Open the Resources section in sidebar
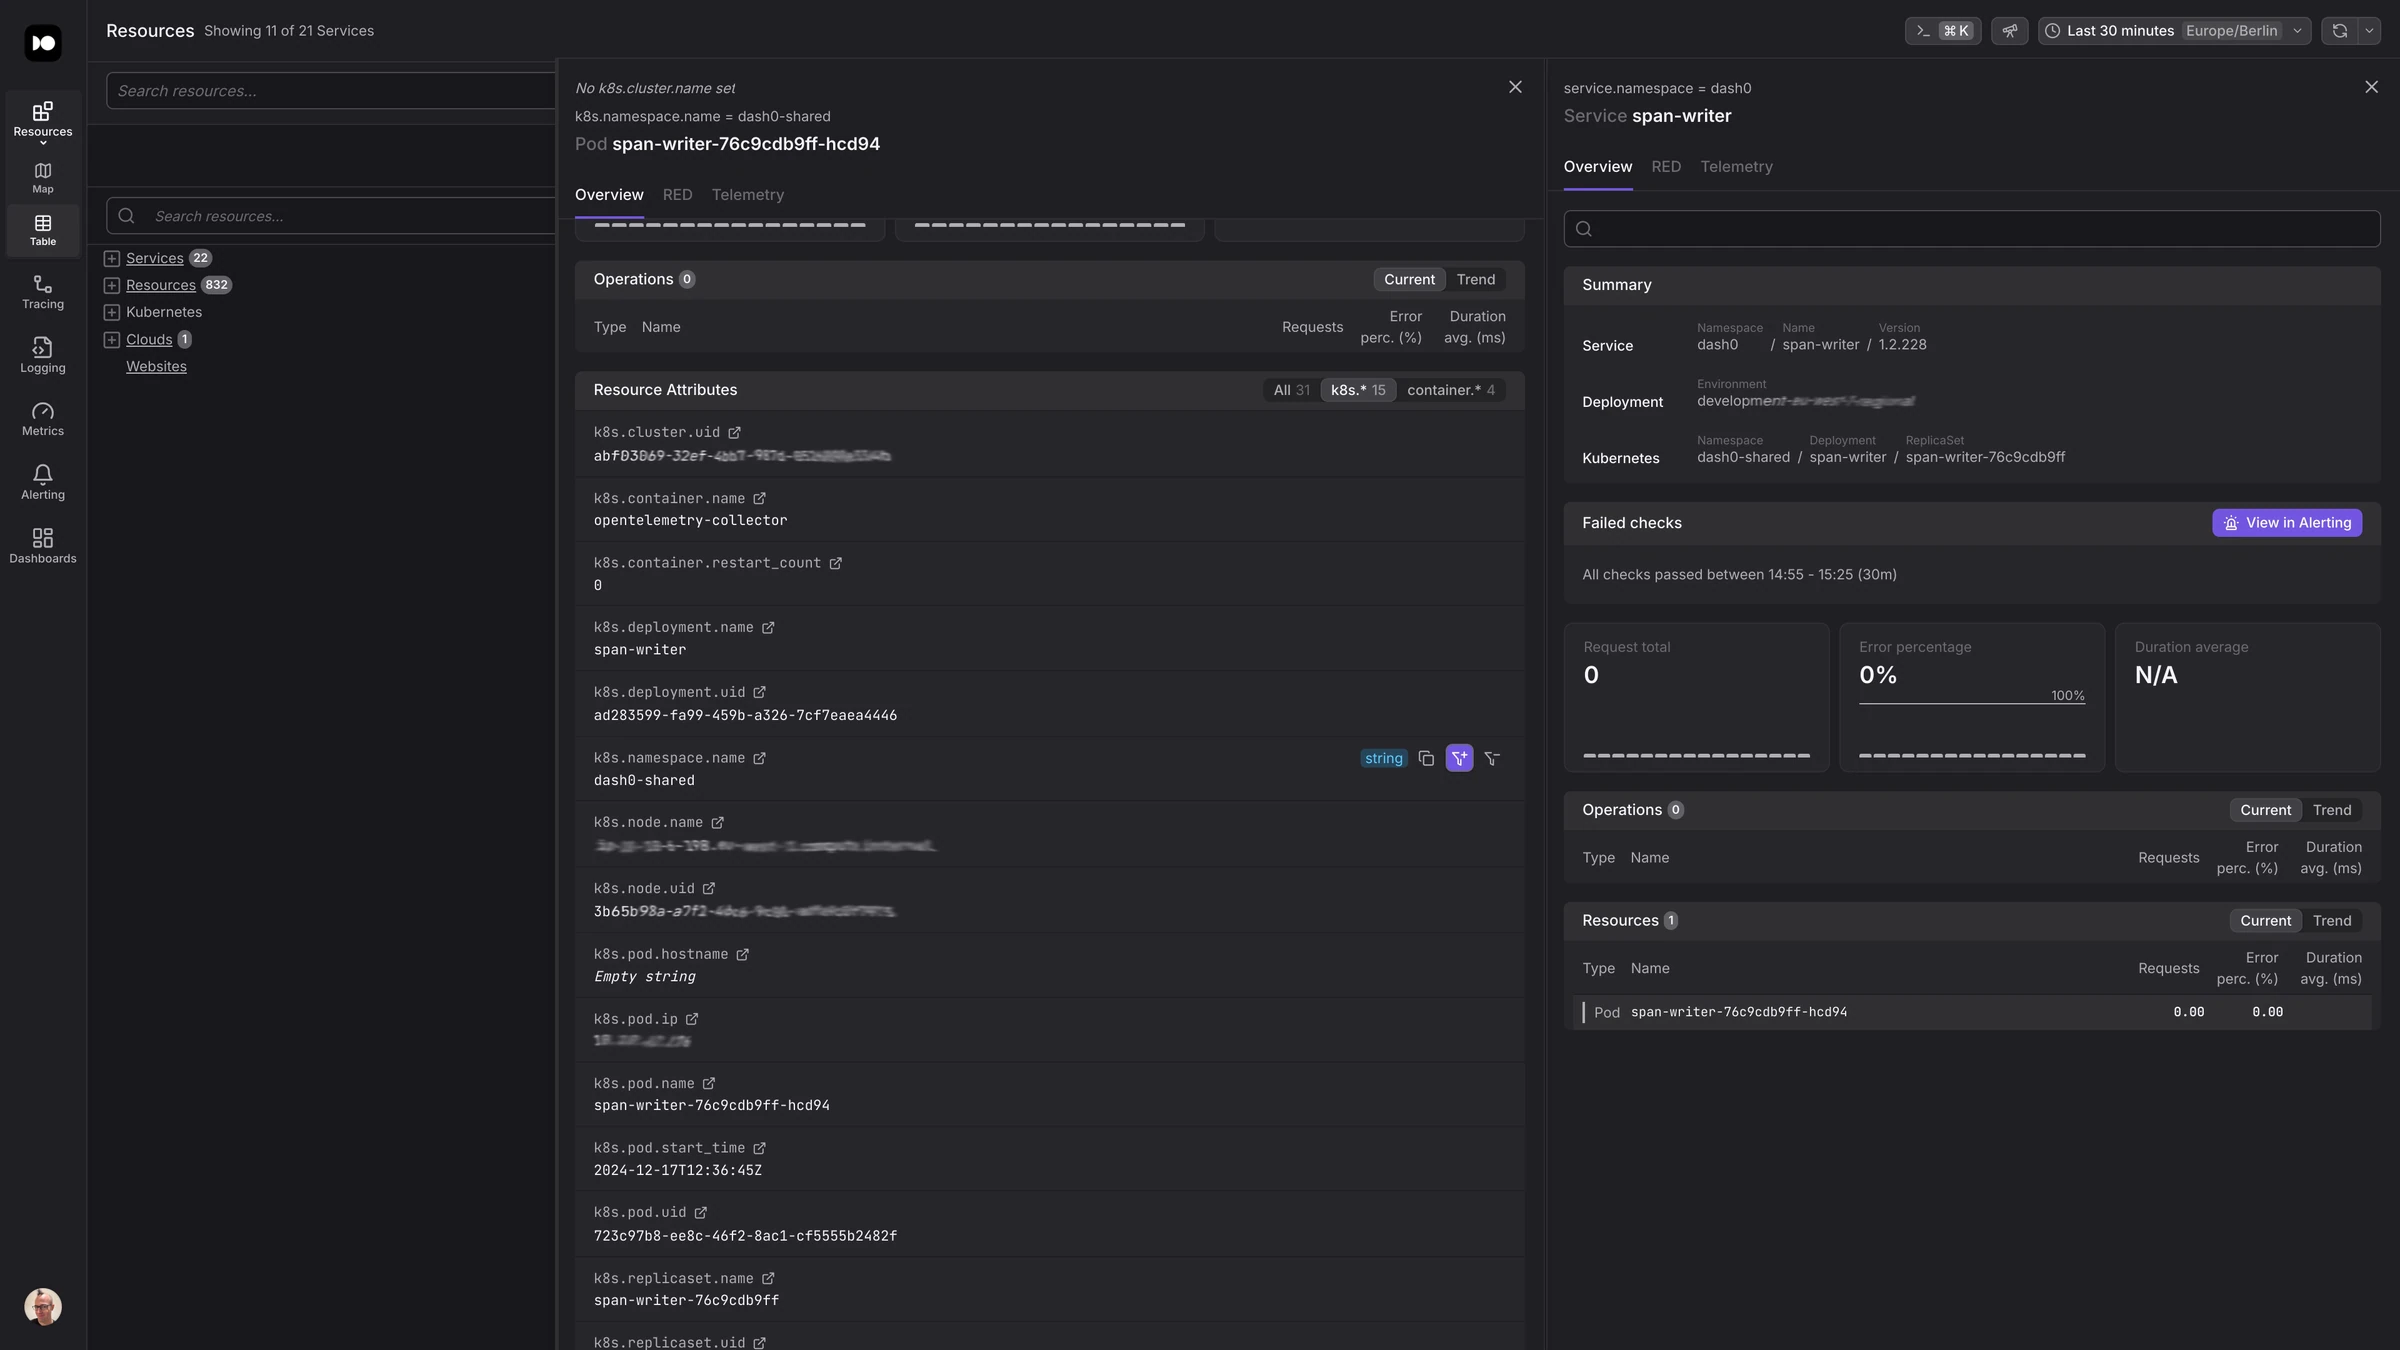The height and width of the screenshot is (1350, 2400). 42,121
